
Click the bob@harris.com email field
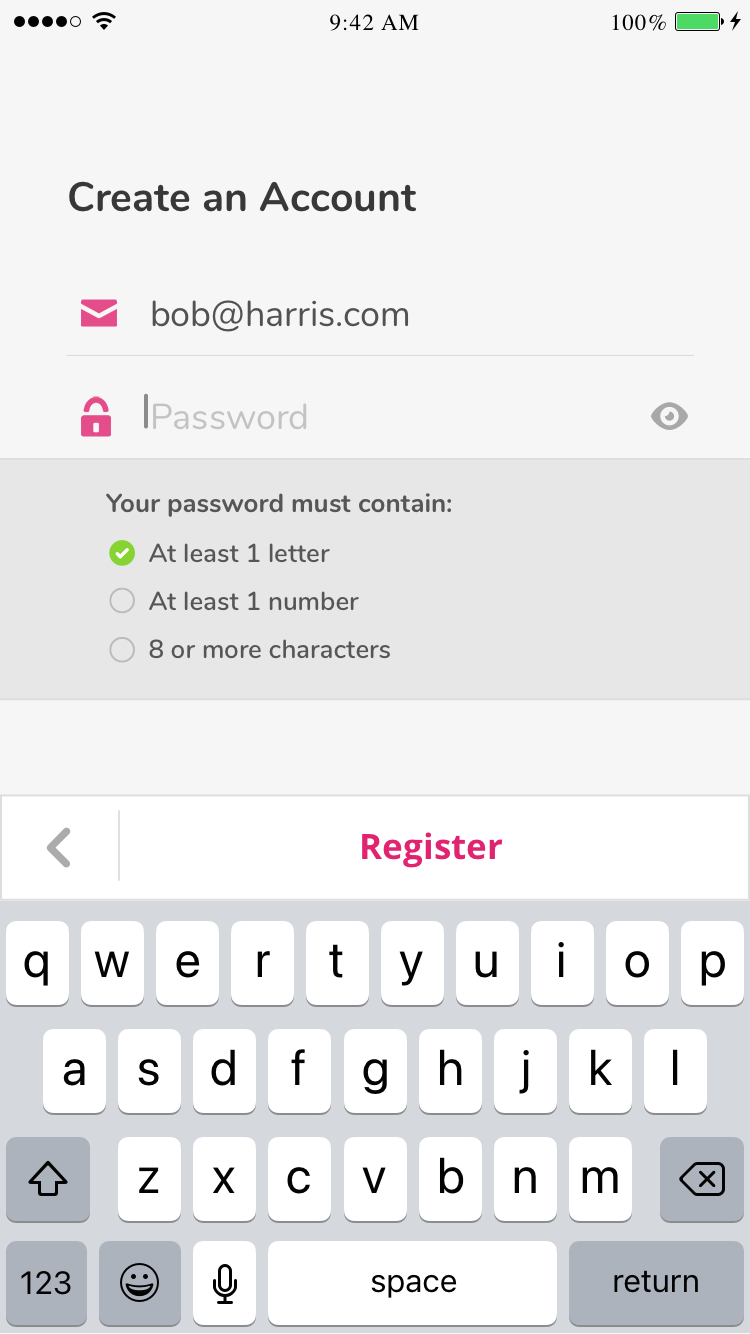(400, 314)
